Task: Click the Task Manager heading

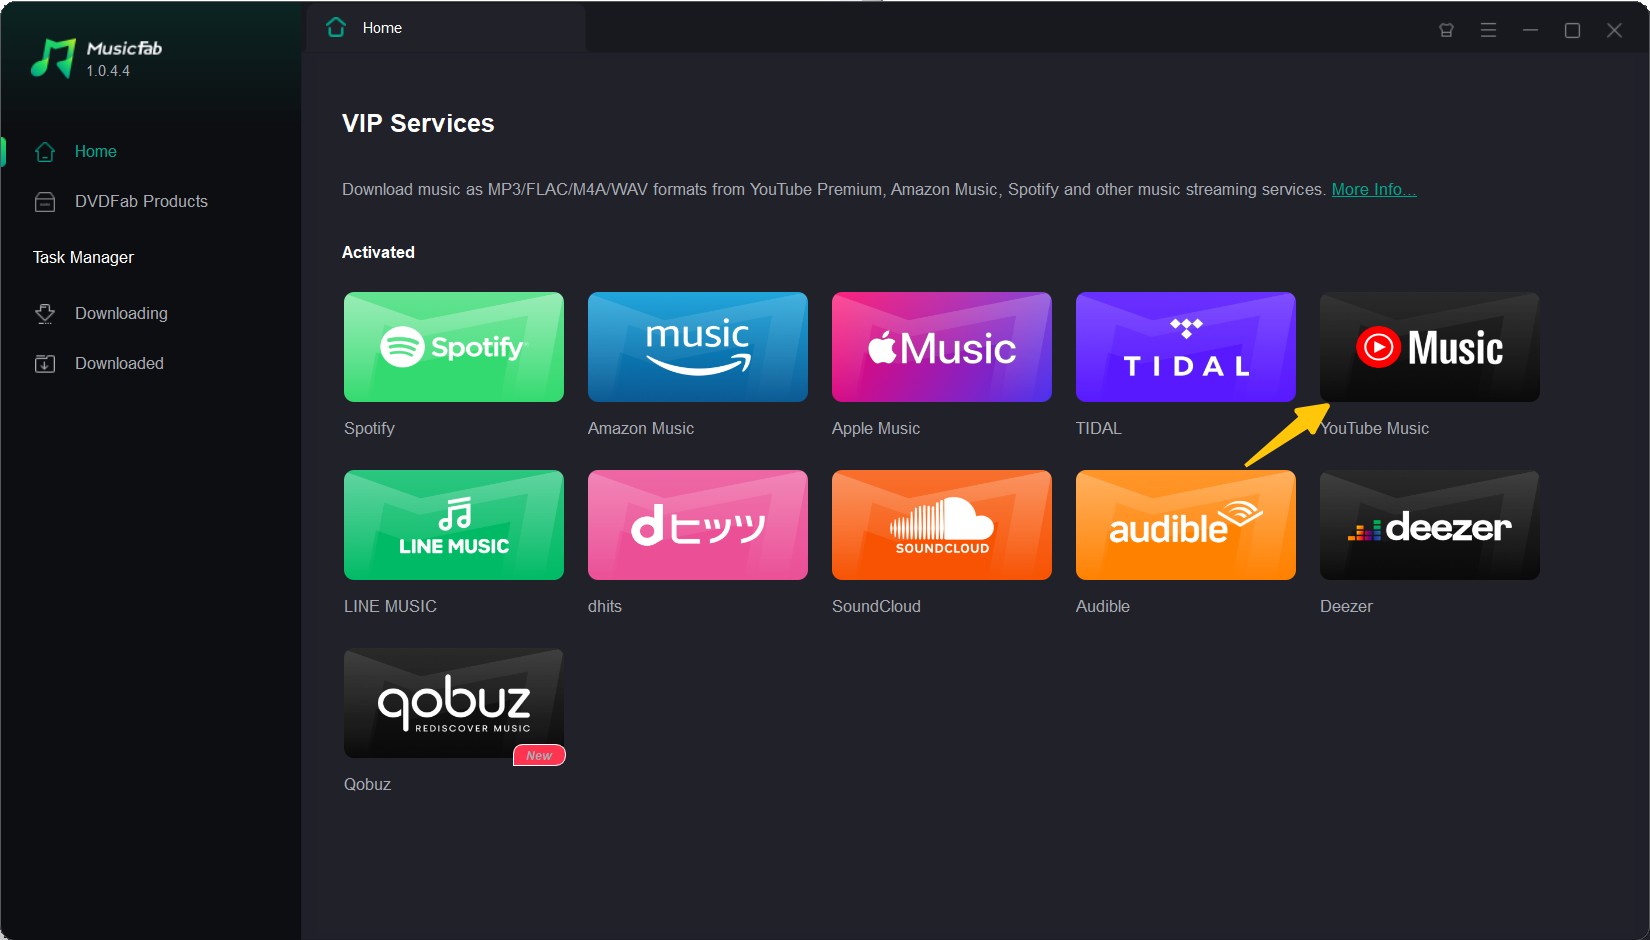Action: [x=83, y=257]
